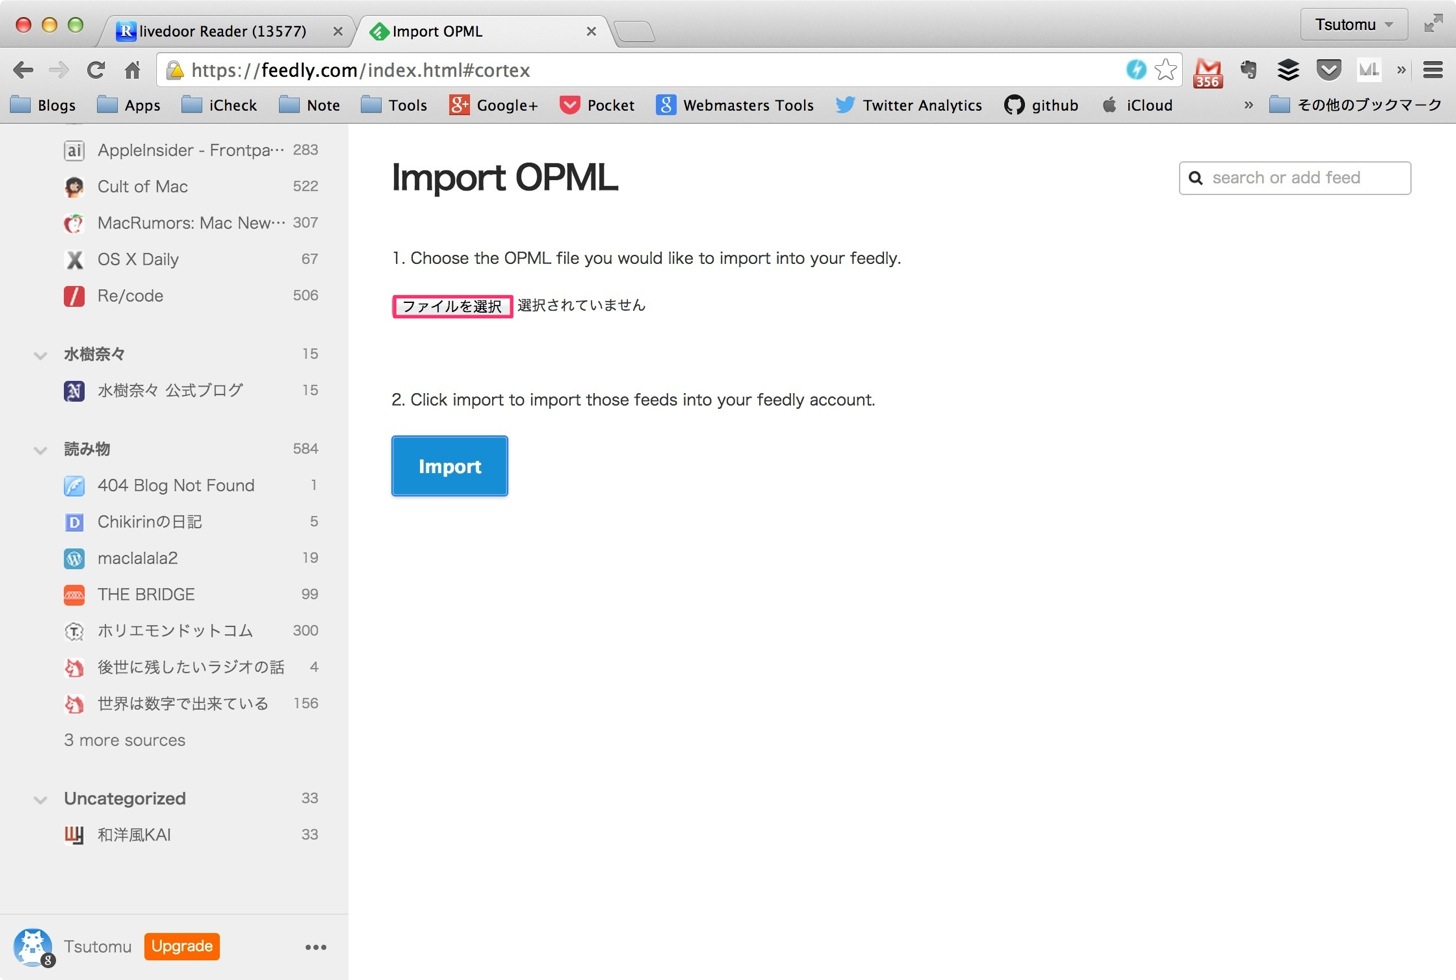This screenshot has height=980, width=1456.
Task: Open the Twitter Analytics bookmark
Action: [909, 105]
